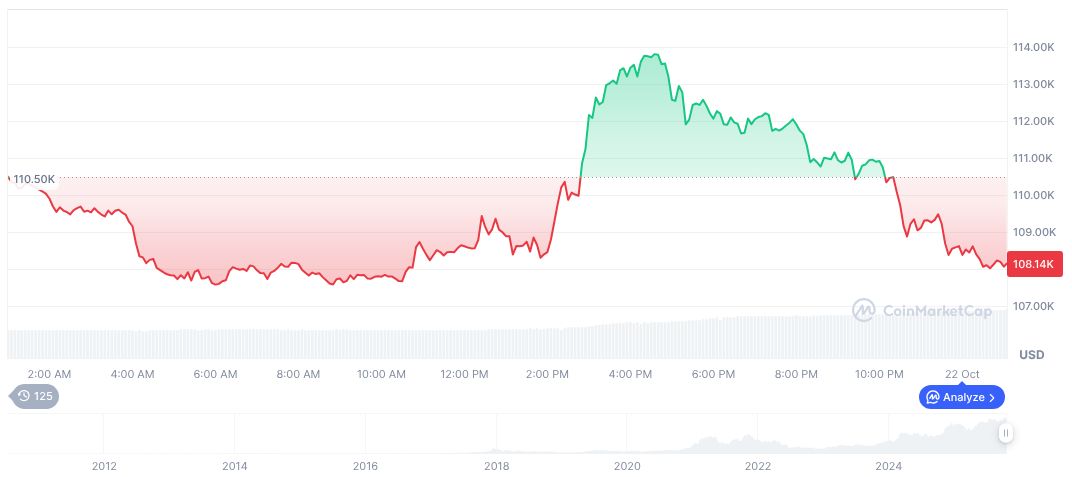Click the 22 Oct date axis label

(x=963, y=374)
